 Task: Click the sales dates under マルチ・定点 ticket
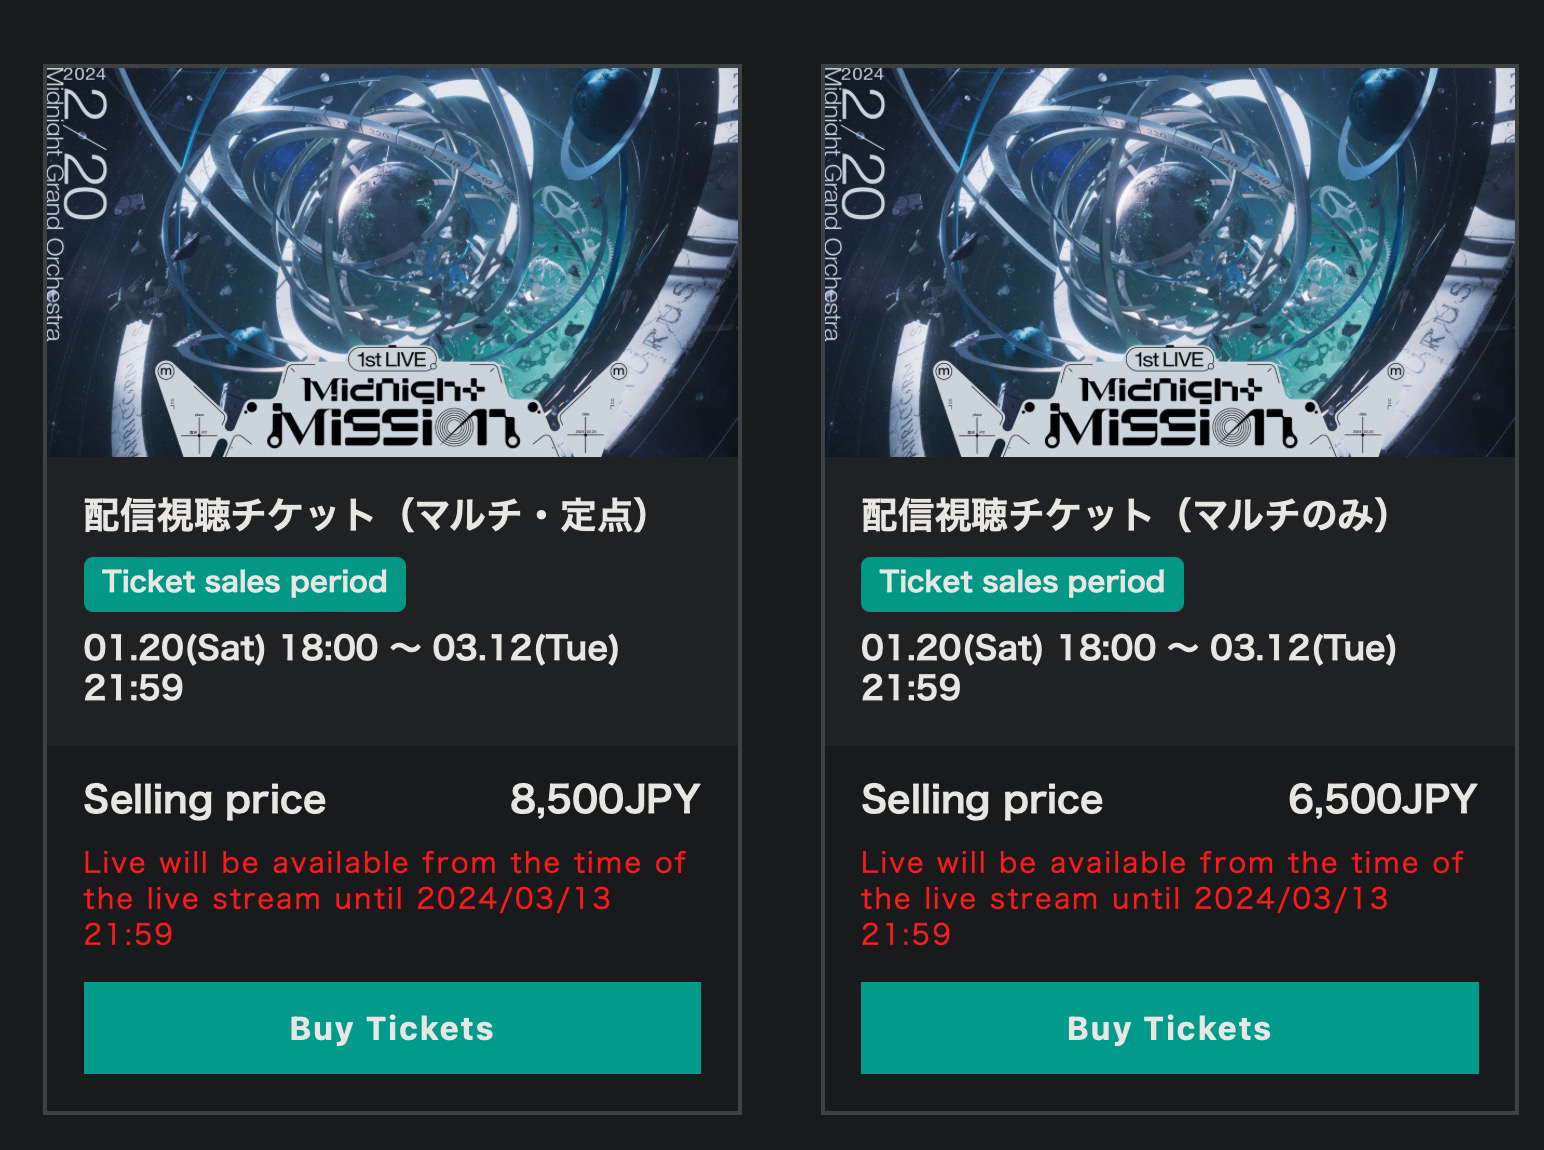[x=351, y=667]
